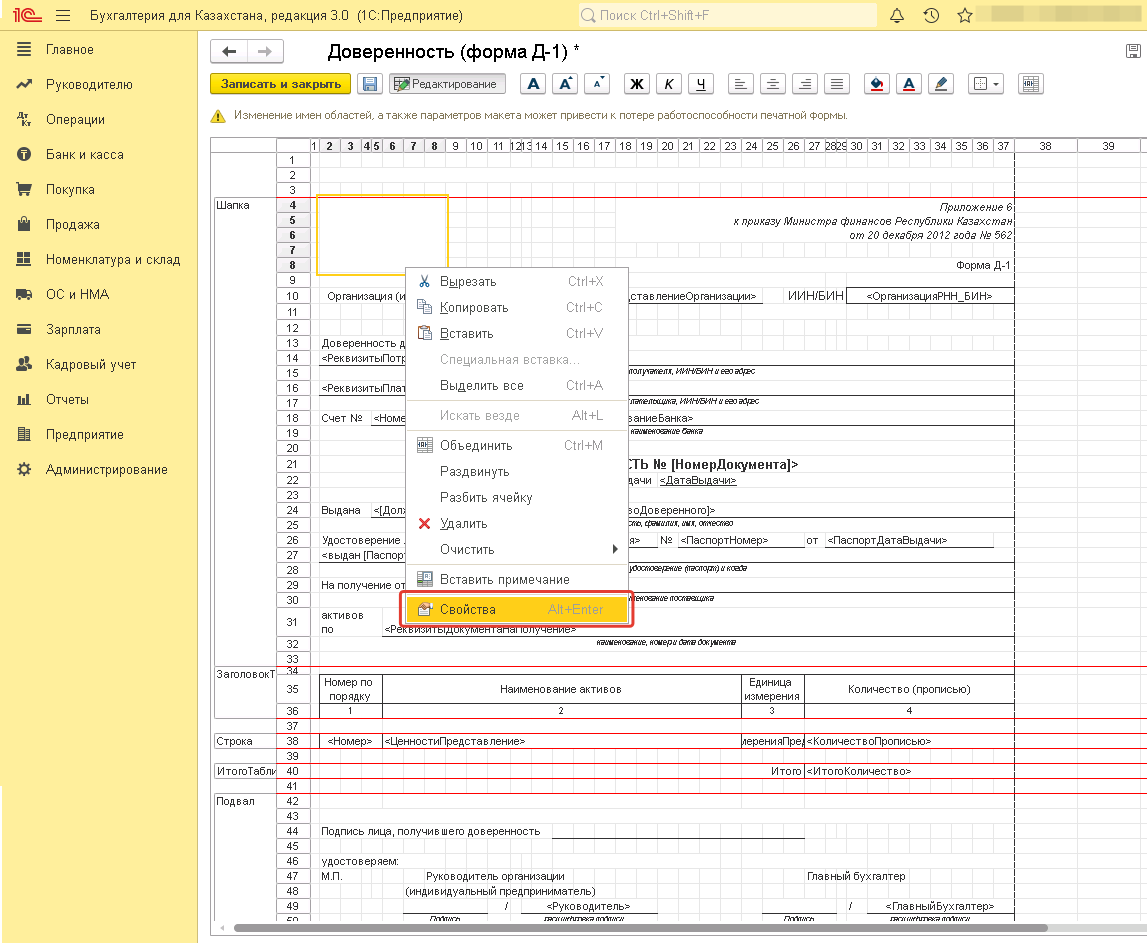This screenshot has height=943, width=1147.
Task: Select column header 39
Action: (1108, 146)
